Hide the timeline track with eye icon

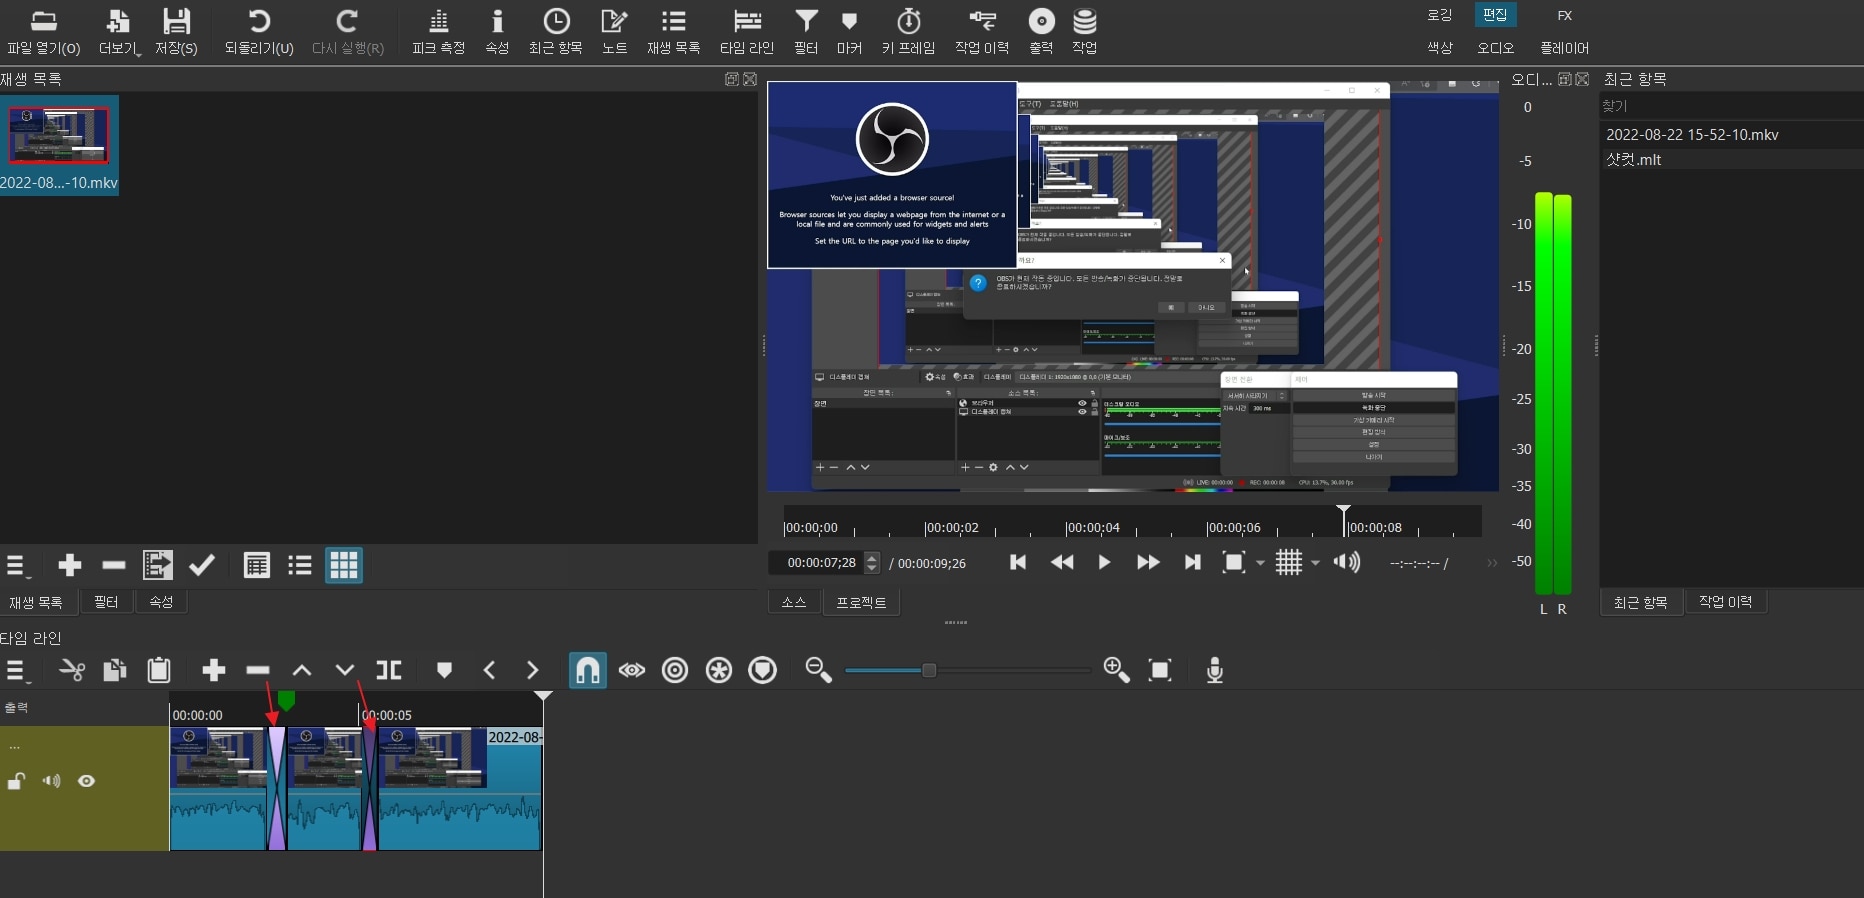(87, 781)
